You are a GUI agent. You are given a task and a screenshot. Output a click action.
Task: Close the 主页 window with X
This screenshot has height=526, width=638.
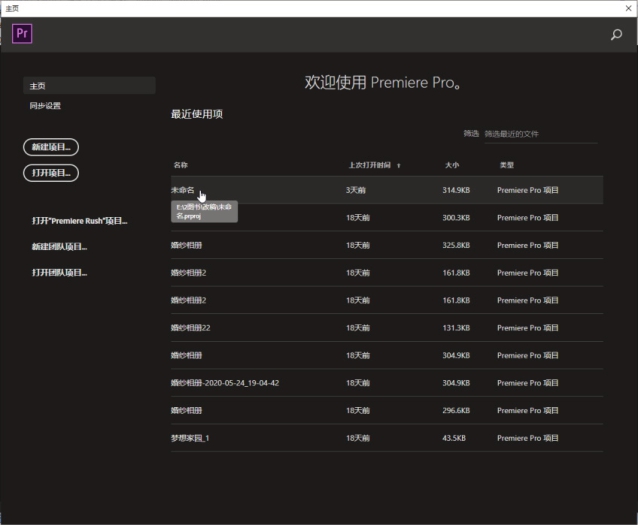click(628, 8)
